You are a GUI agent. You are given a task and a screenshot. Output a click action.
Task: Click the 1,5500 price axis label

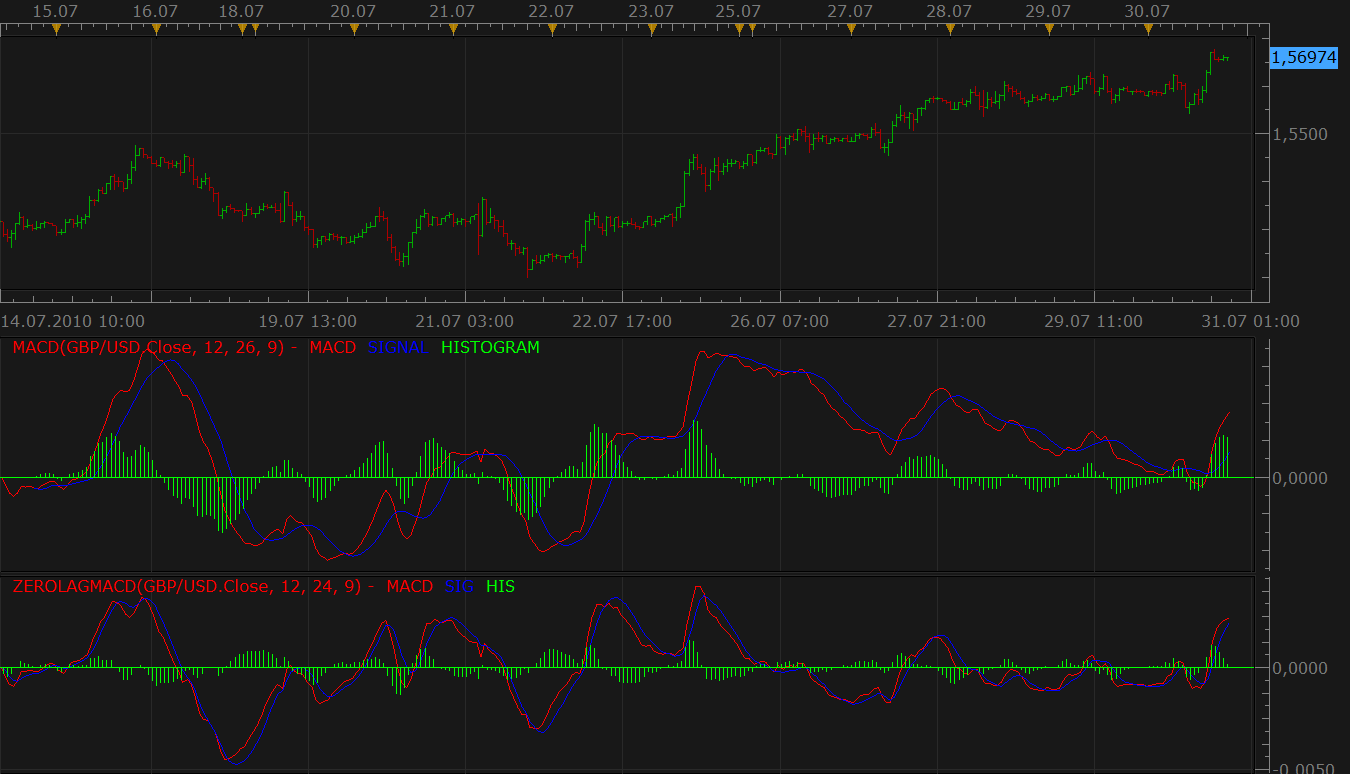coord(1299,133)
